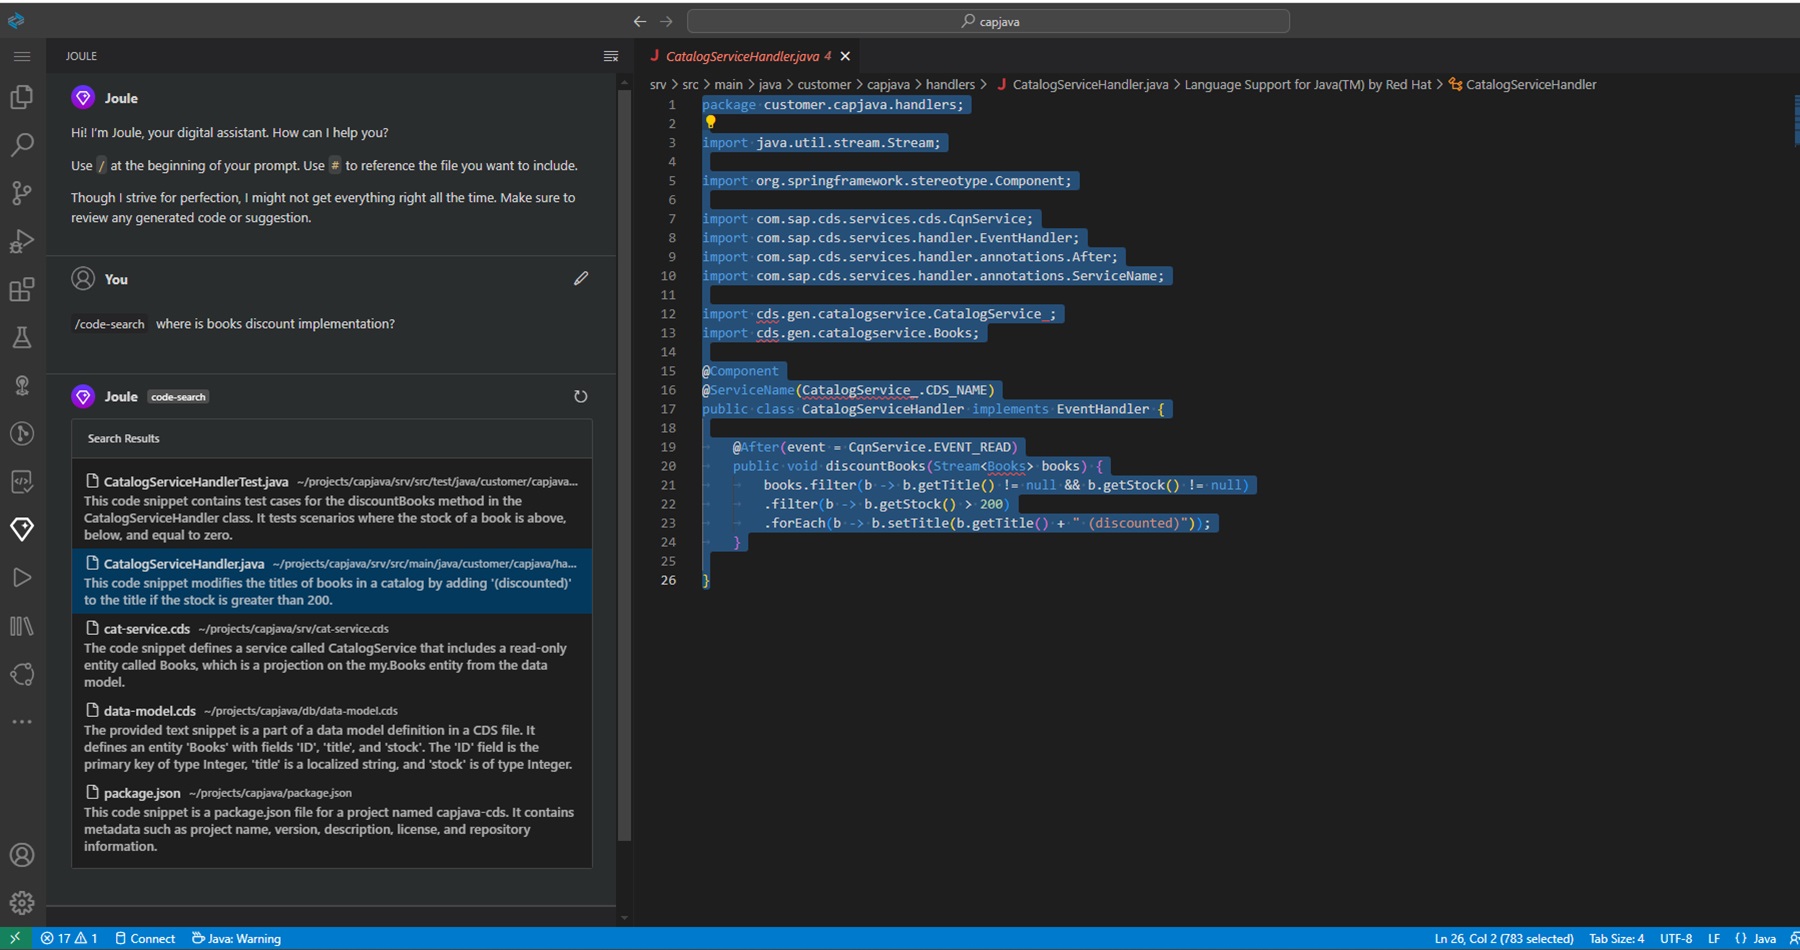Open the Joule diamond icon in the activity bar
This screenshot has height=950, width=1800.
pyautogui.click(x=22, y=529)
